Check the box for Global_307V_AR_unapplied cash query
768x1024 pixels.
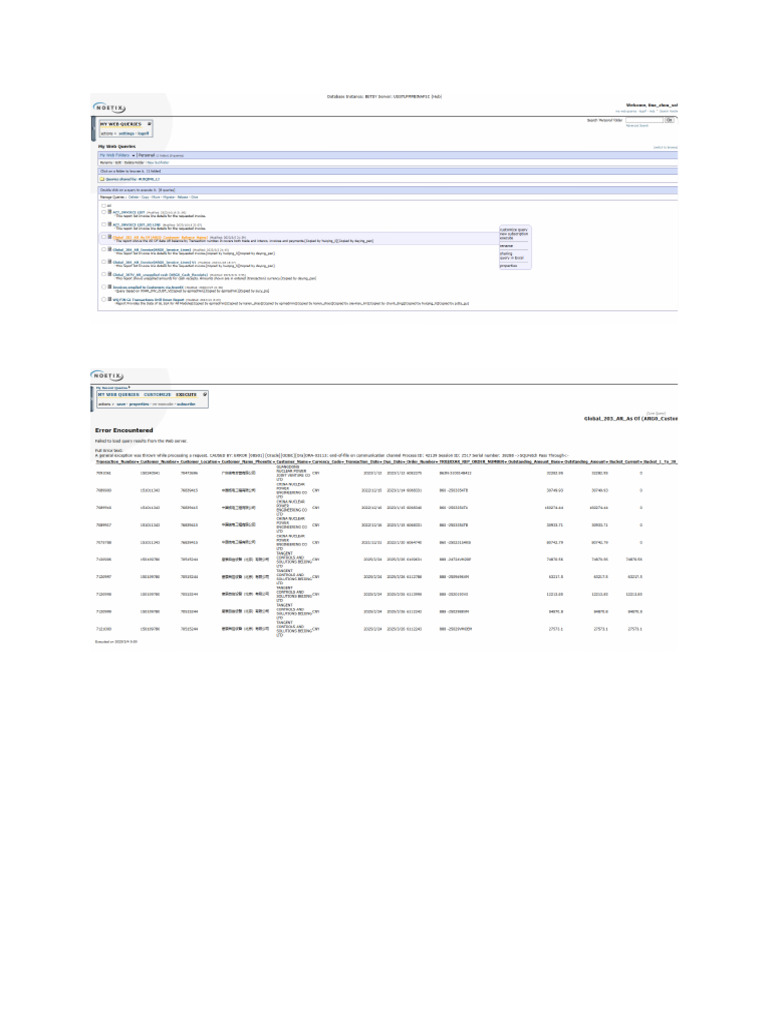point(103,274)
